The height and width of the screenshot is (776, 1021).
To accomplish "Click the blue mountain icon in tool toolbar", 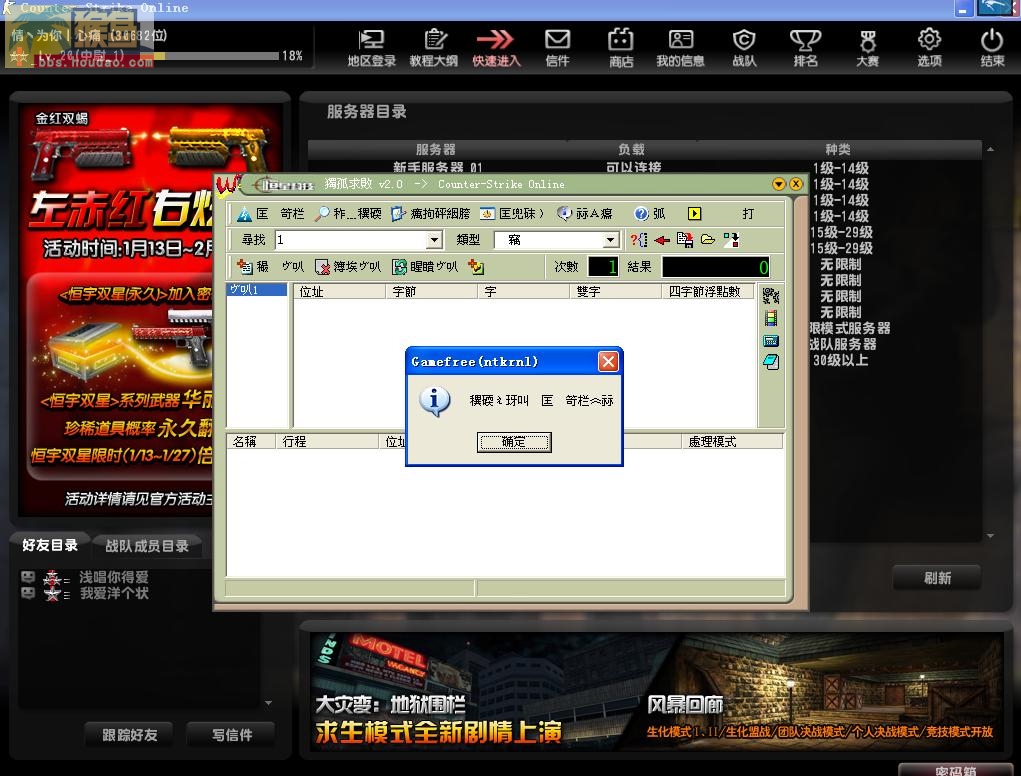I will point(244,214).
